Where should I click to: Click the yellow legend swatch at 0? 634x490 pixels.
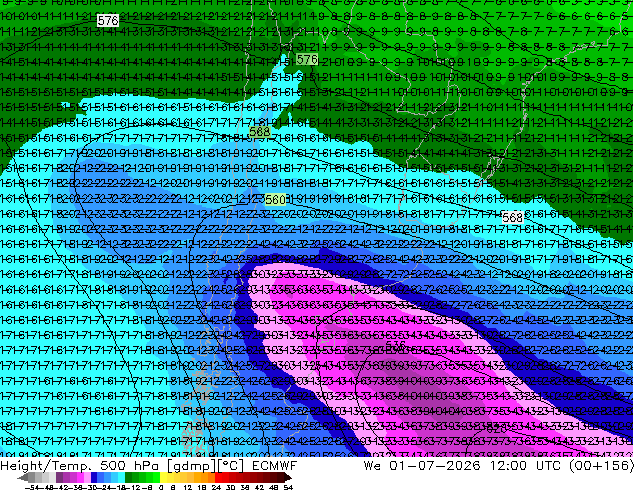tap(163, 478)
